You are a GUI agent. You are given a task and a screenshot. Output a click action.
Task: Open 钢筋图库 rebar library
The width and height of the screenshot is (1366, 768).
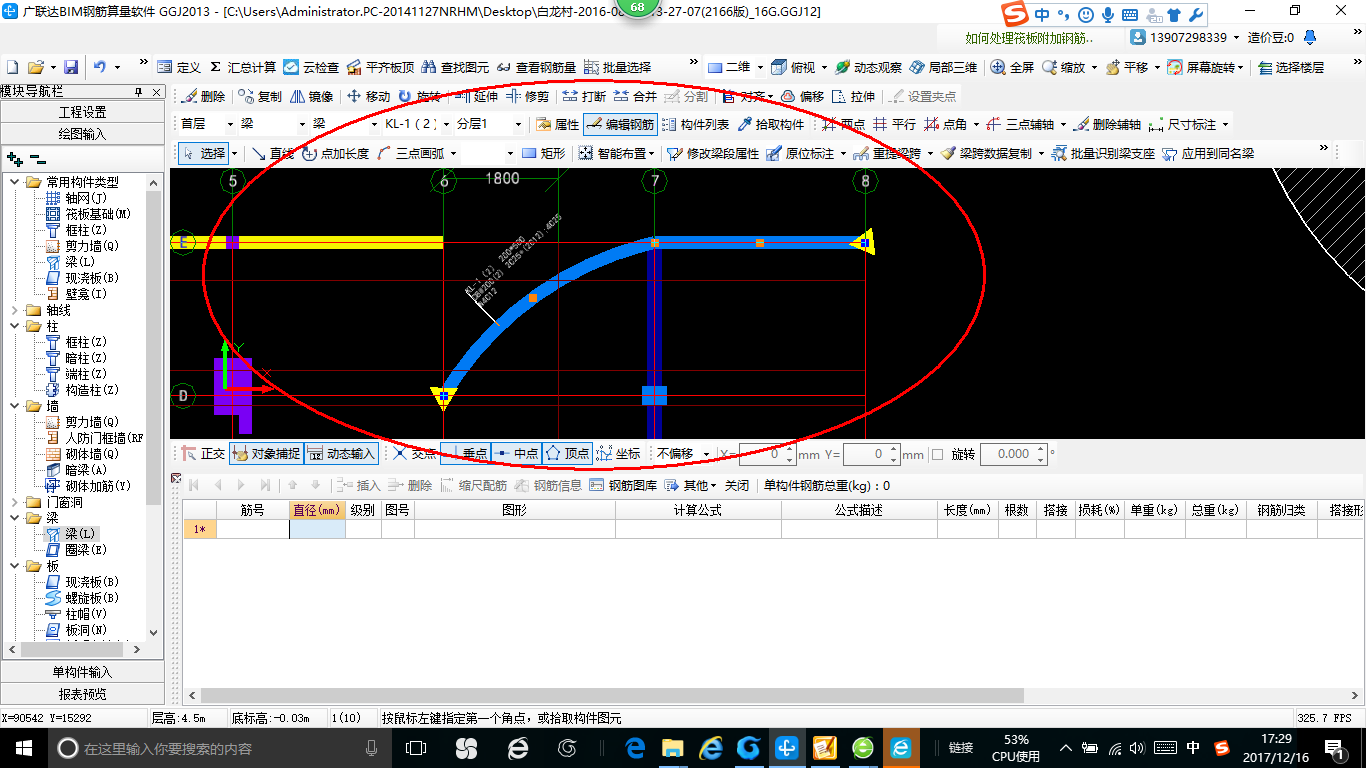tap(624, 485)
